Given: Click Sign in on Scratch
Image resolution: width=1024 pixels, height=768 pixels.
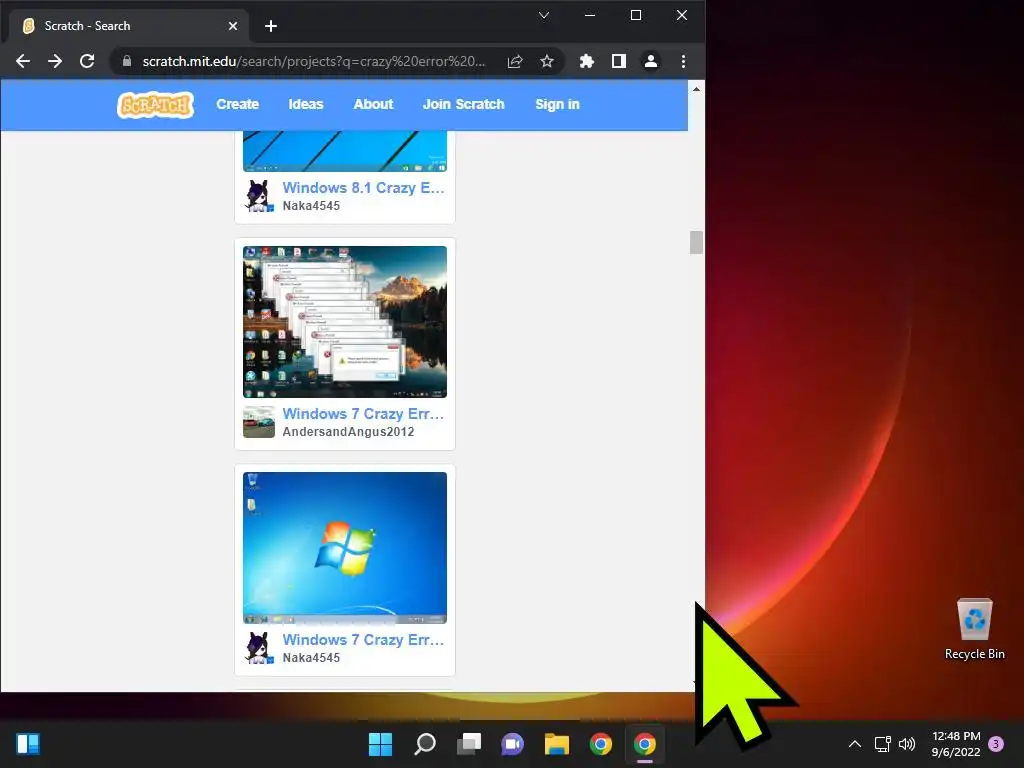Looking at the screenshot, I should click(x=557, y=104).
